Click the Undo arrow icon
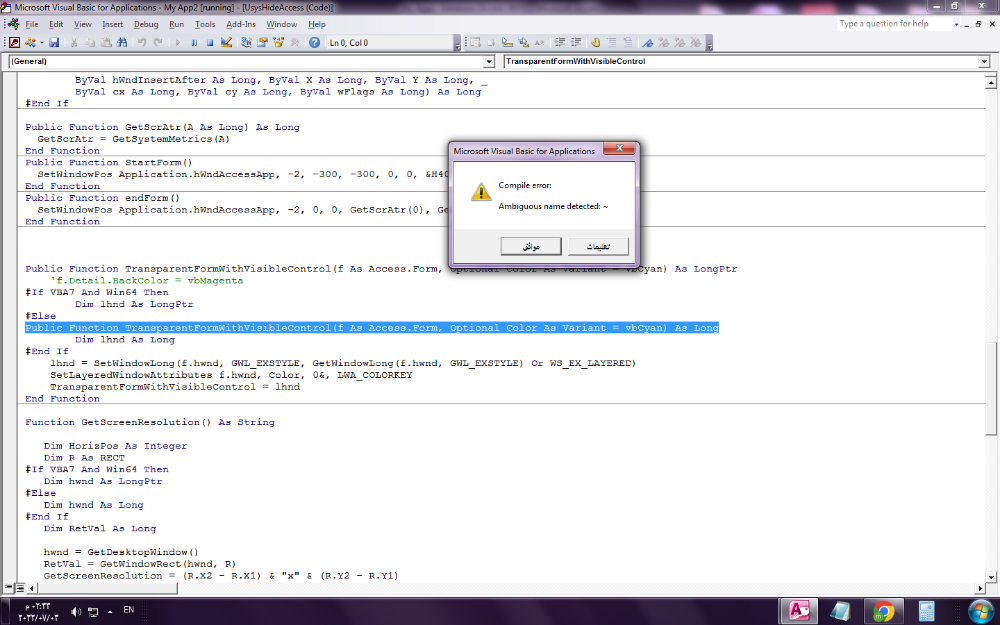 pyautogui.click(x=142, y=43)
